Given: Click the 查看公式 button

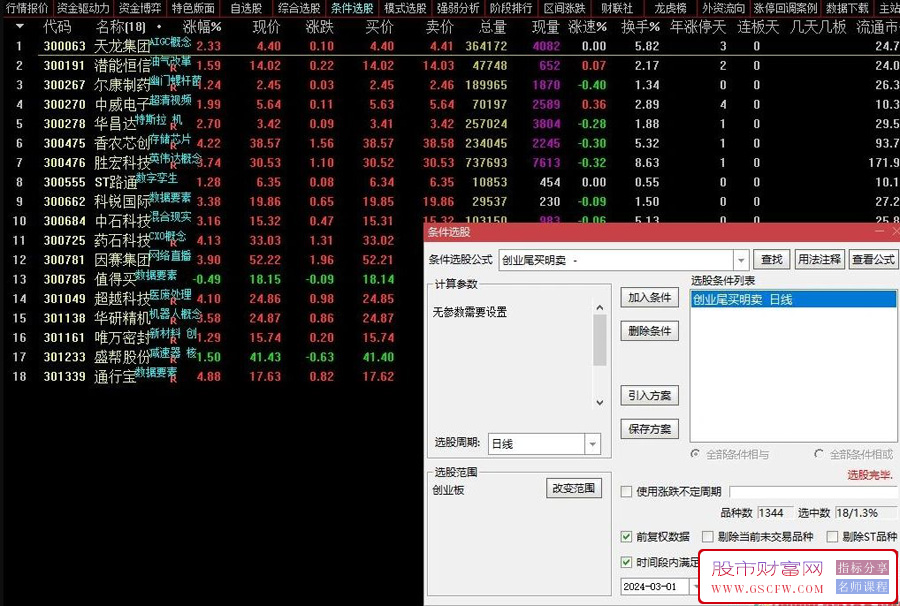Looking at the screenshot, I should tap(873, 259).
